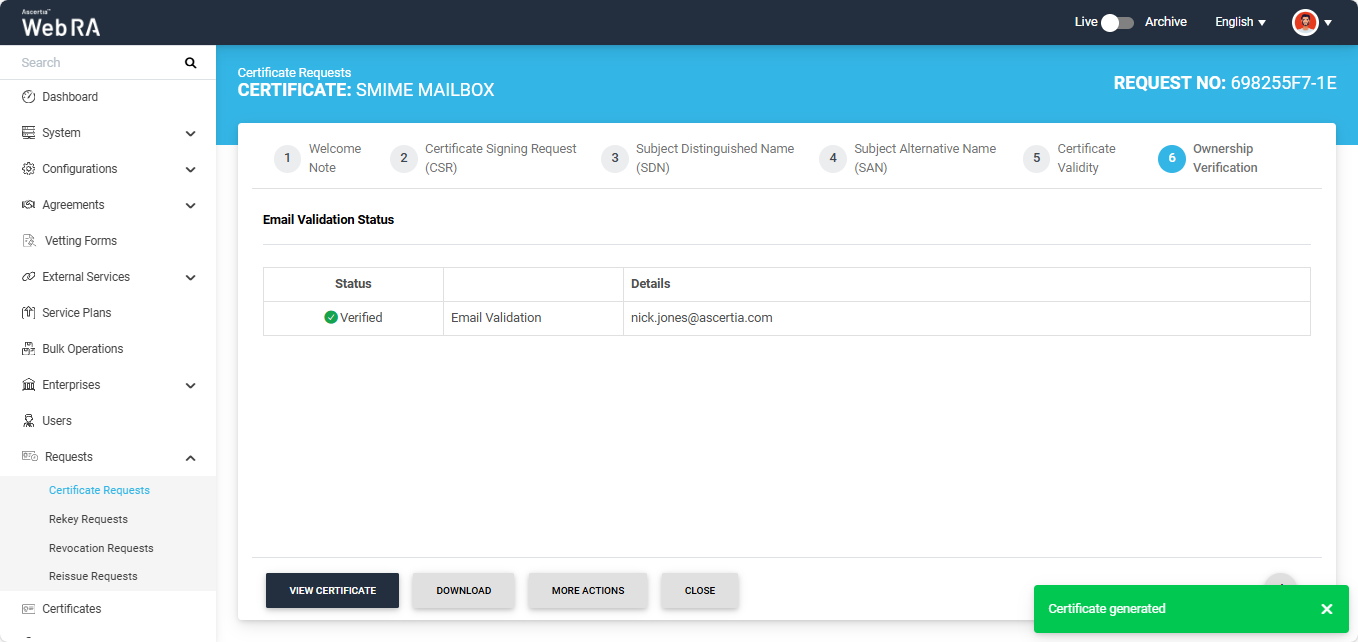Viewport: 1358px width, 642px height.
Task: Click the Download button
Action: (x=463, y=590)
